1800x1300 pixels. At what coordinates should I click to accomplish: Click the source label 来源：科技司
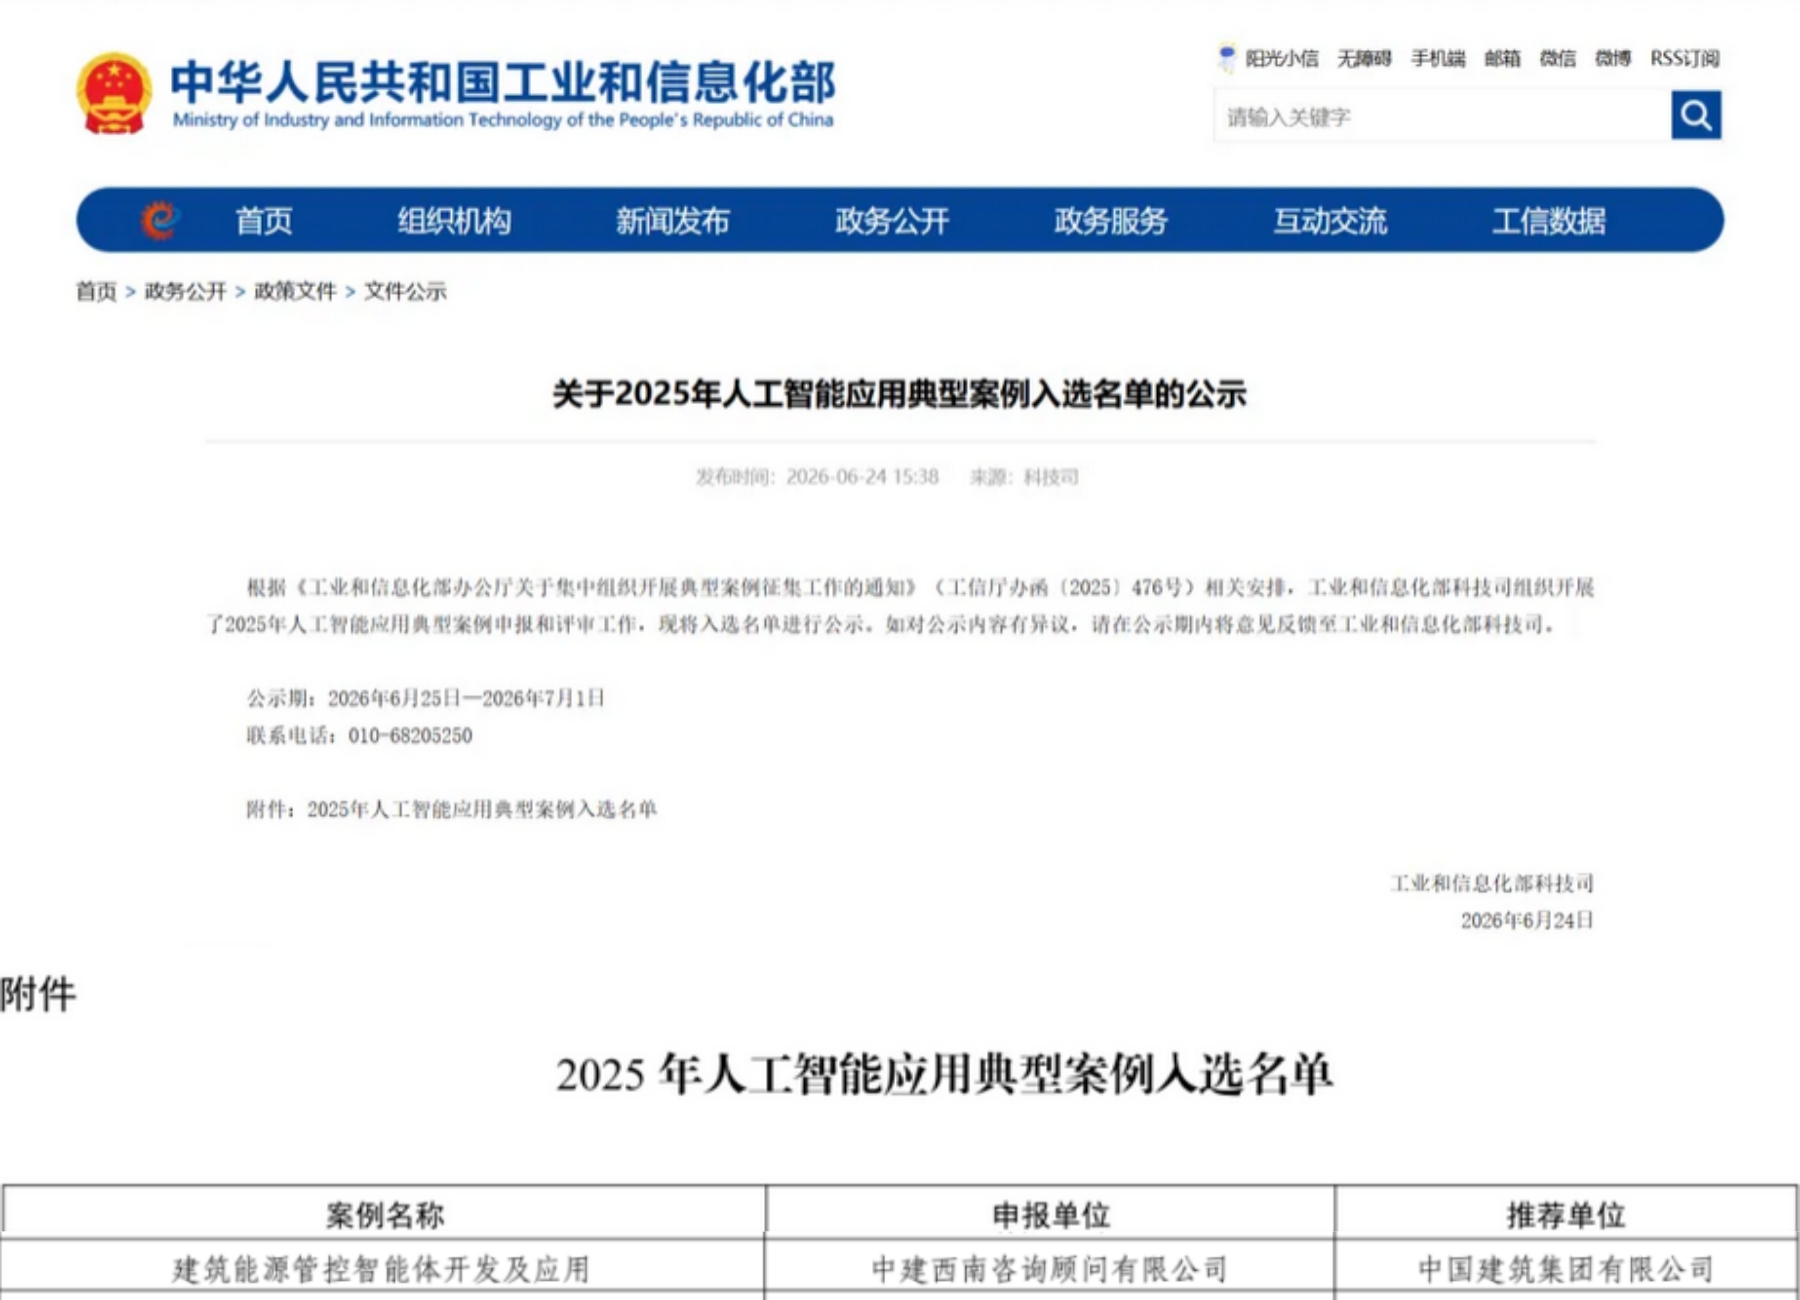[1024, 477]
